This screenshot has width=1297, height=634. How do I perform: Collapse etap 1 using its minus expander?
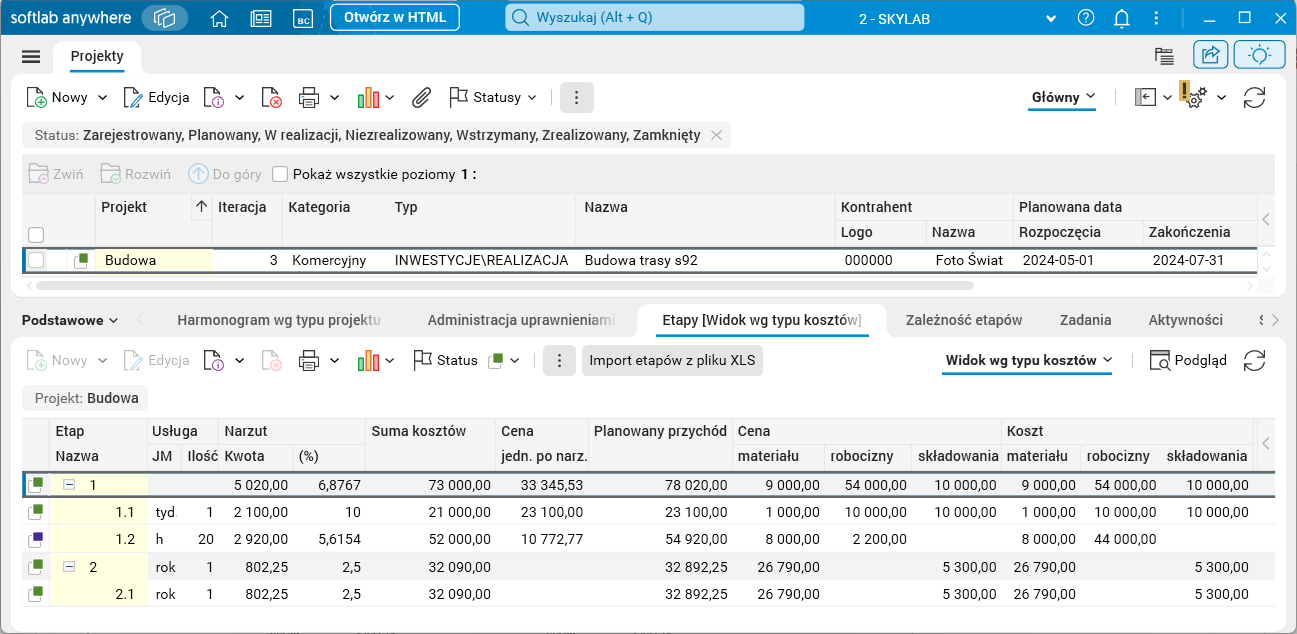point(67,484)
